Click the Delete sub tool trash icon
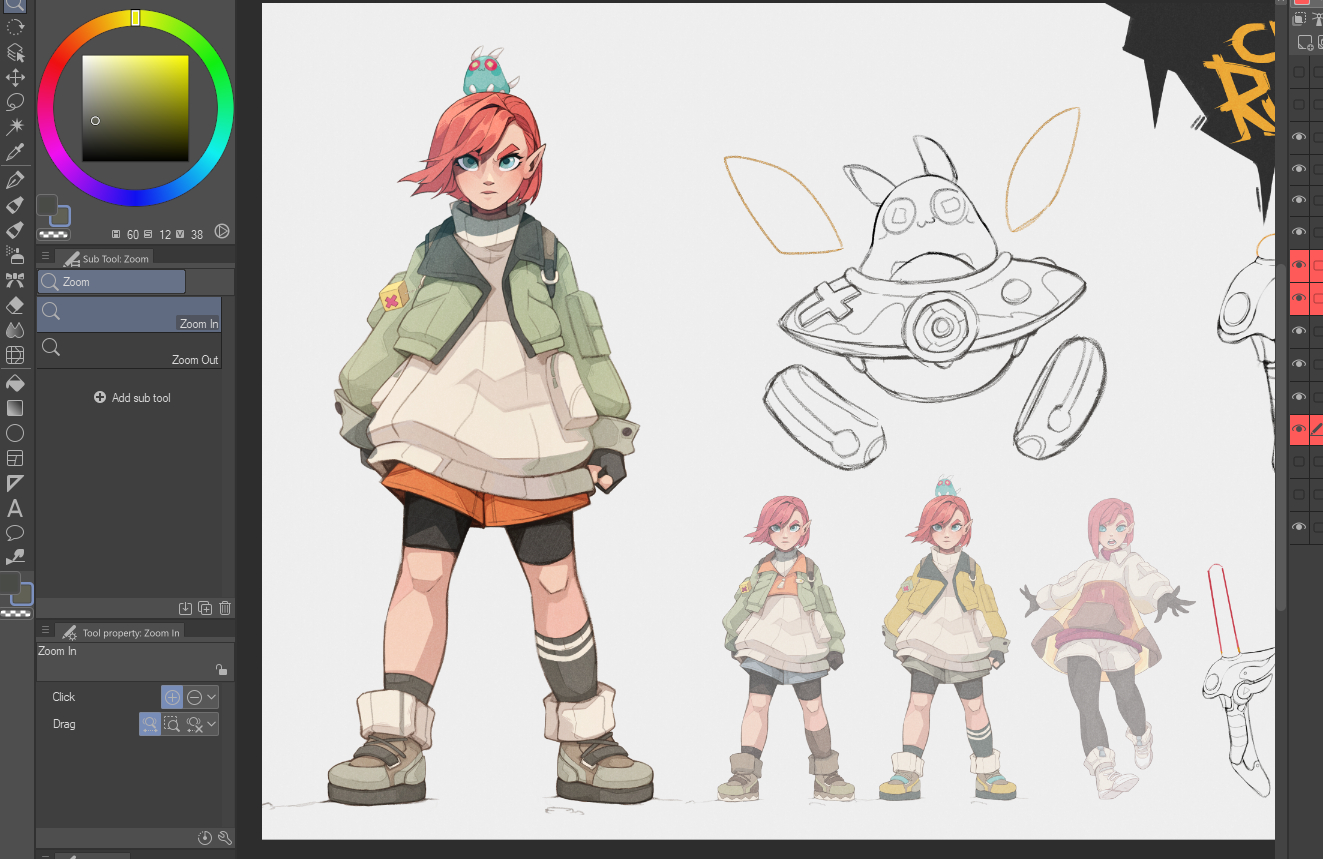Screen dimensions: 1323x859 point(225,608)
